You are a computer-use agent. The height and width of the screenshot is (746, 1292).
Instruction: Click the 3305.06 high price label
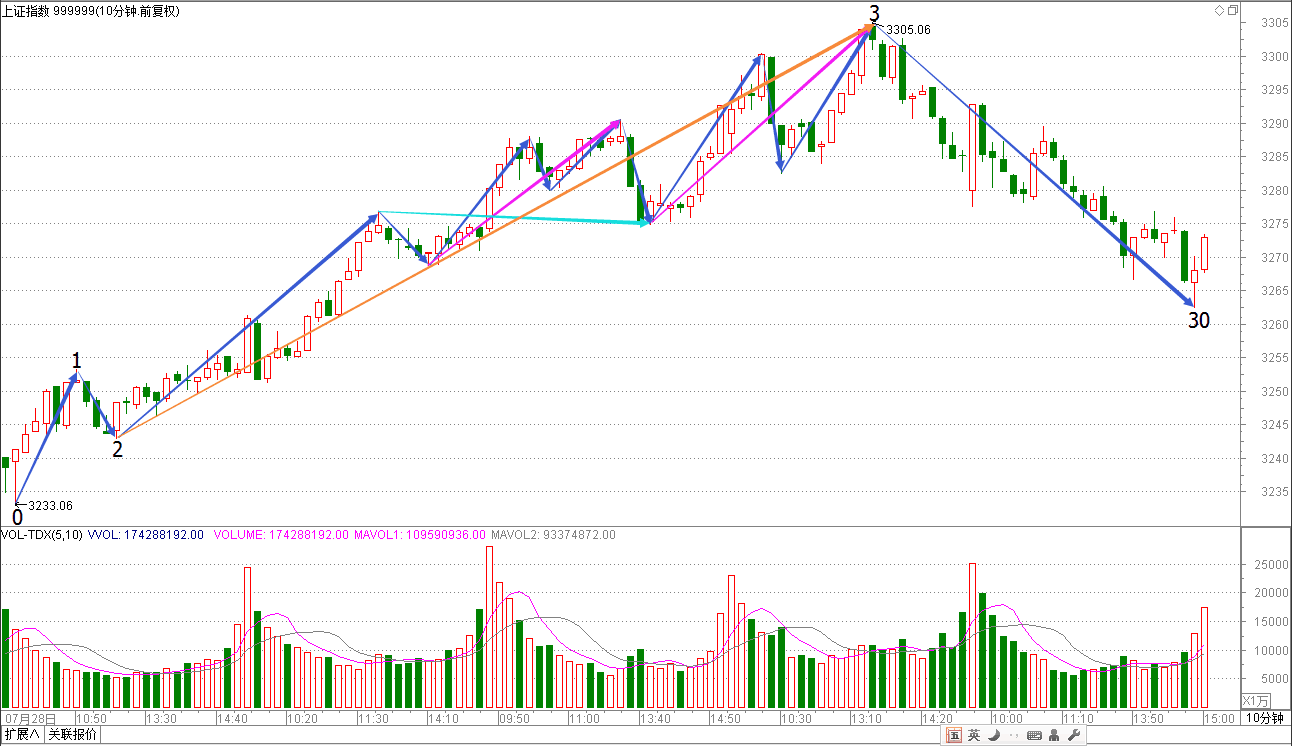point(908,30)
